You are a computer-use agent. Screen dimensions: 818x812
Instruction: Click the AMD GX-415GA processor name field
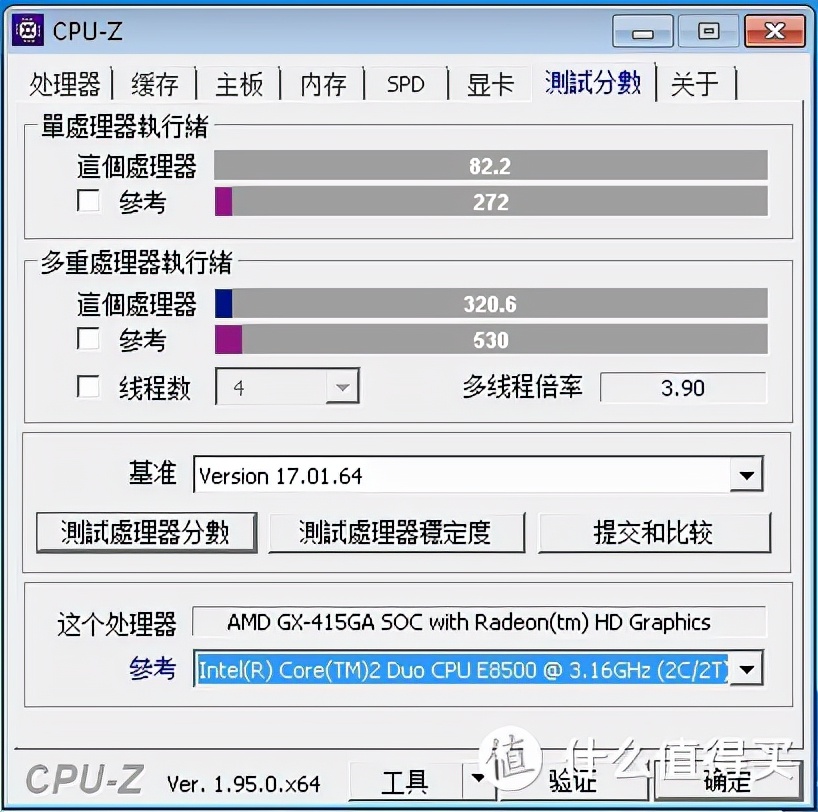[x=479, y=622]
